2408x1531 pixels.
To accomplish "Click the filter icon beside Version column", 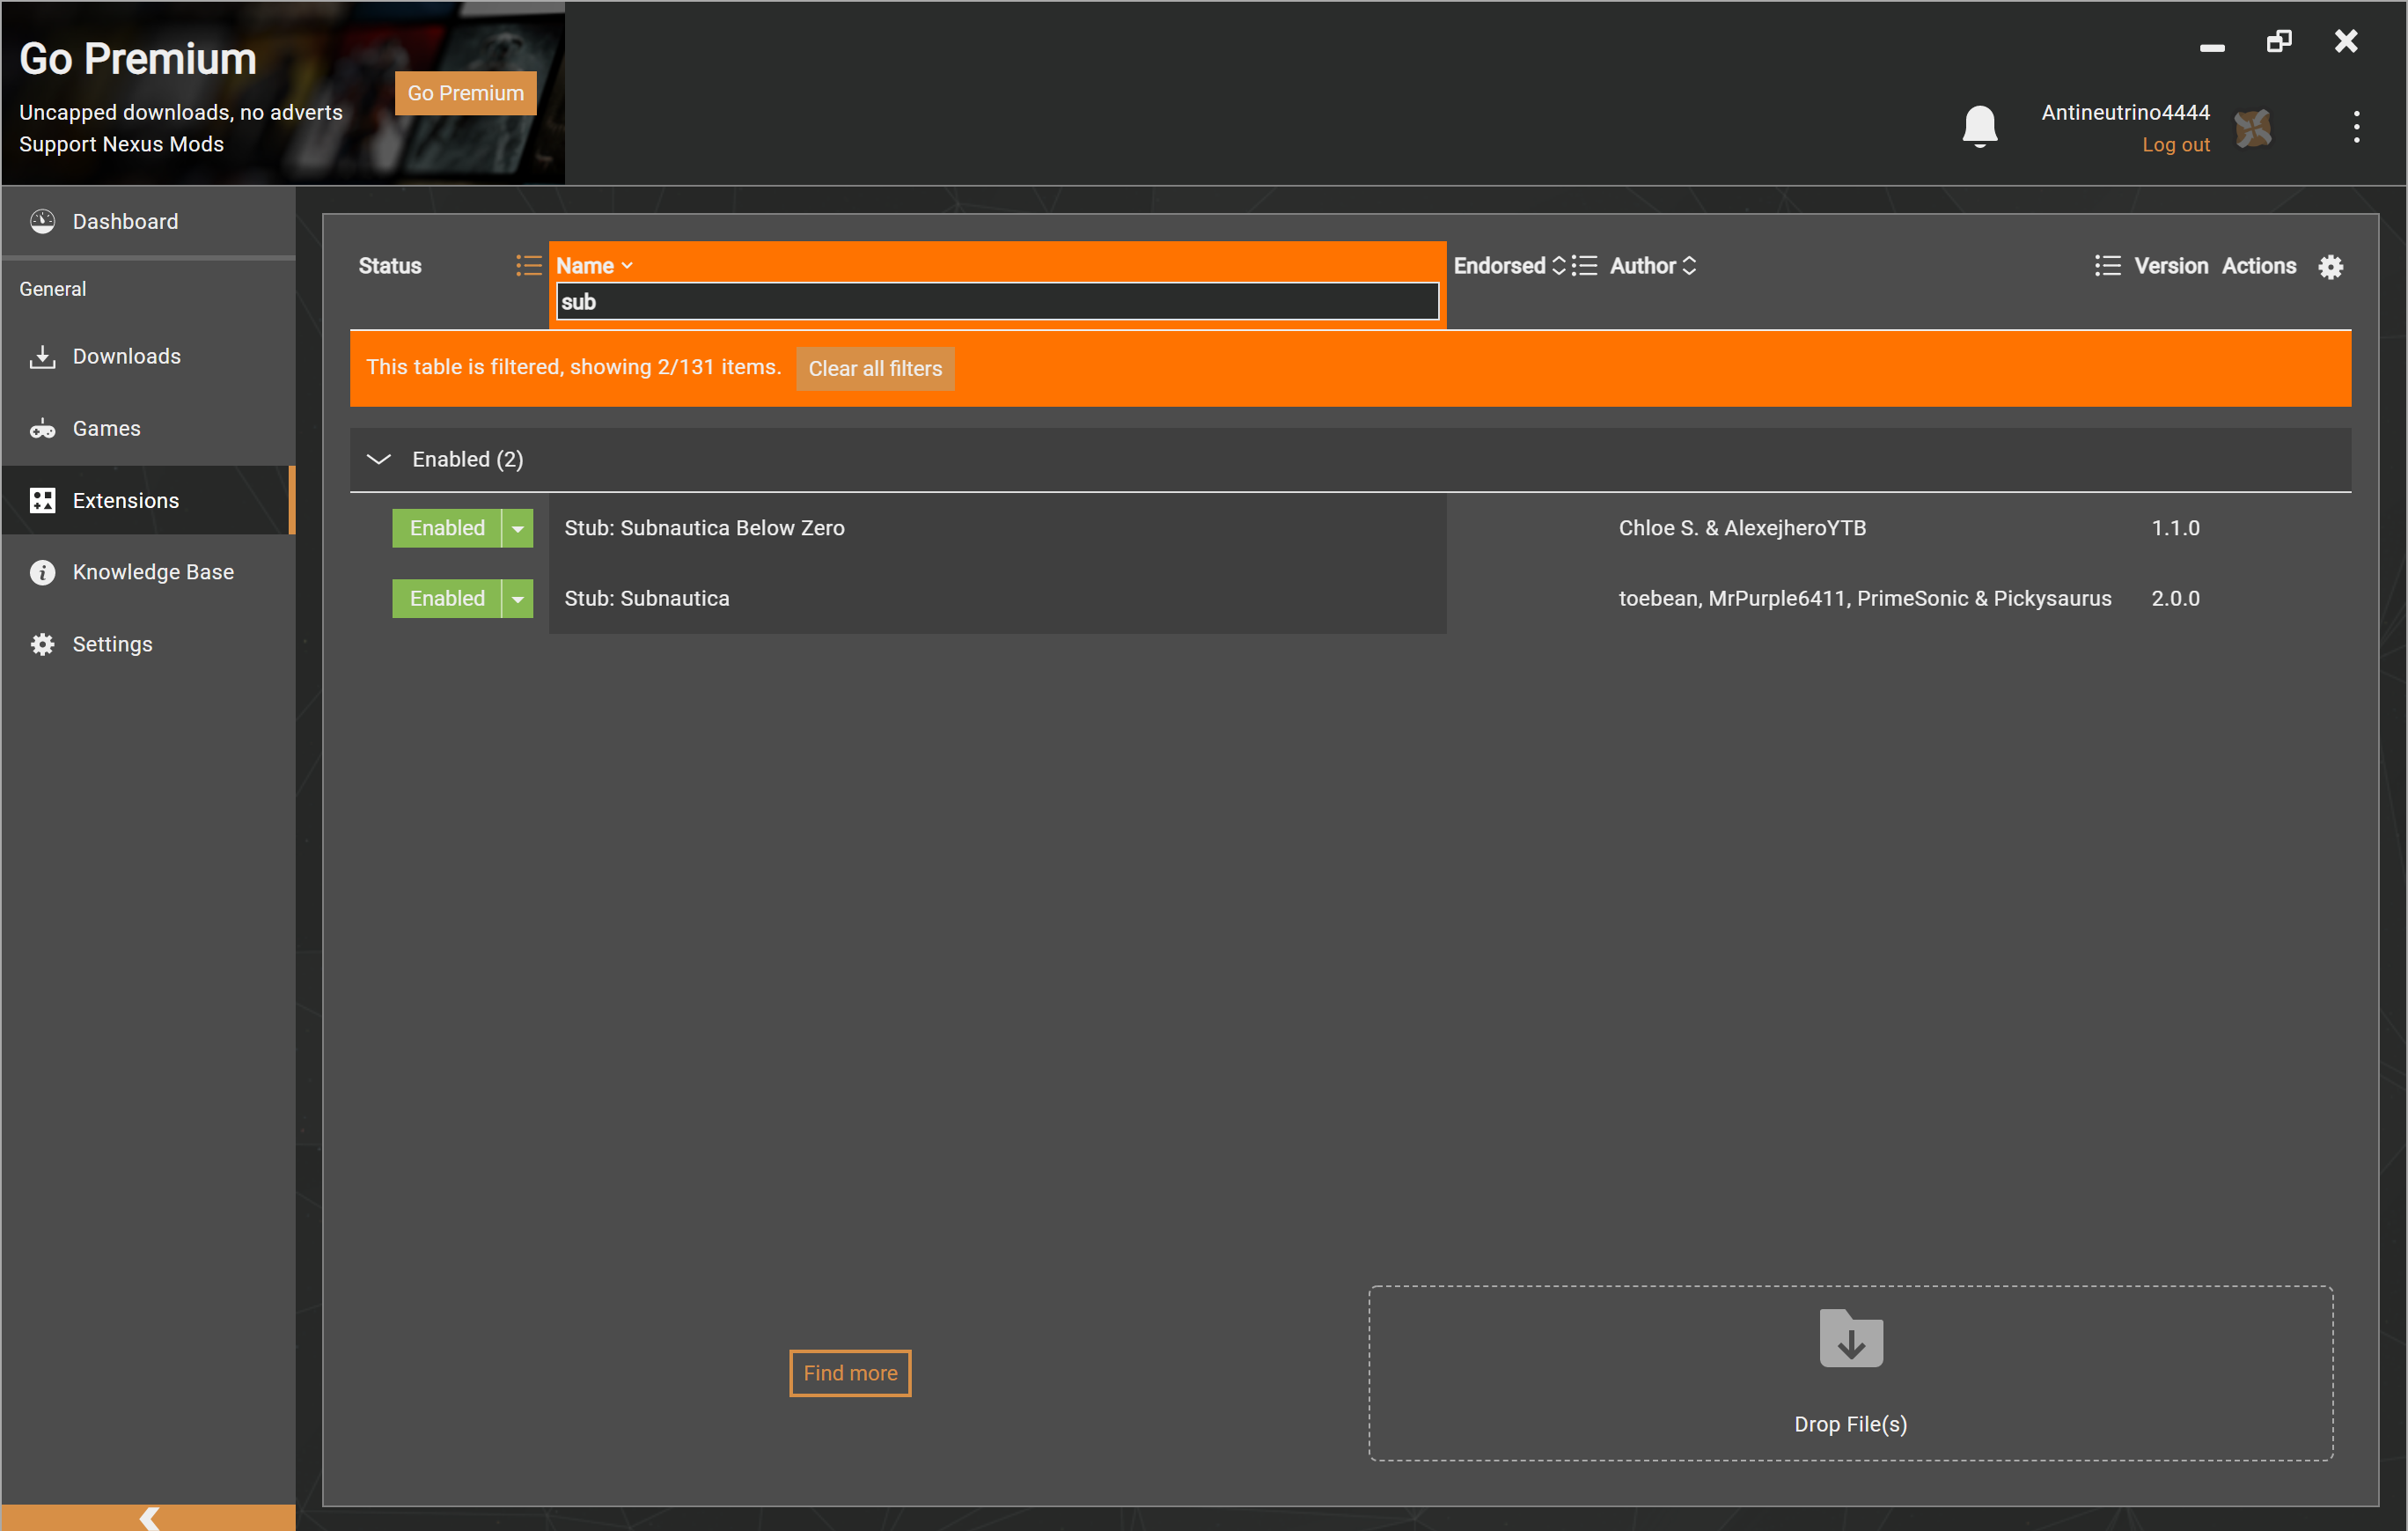I will 2107,265.
